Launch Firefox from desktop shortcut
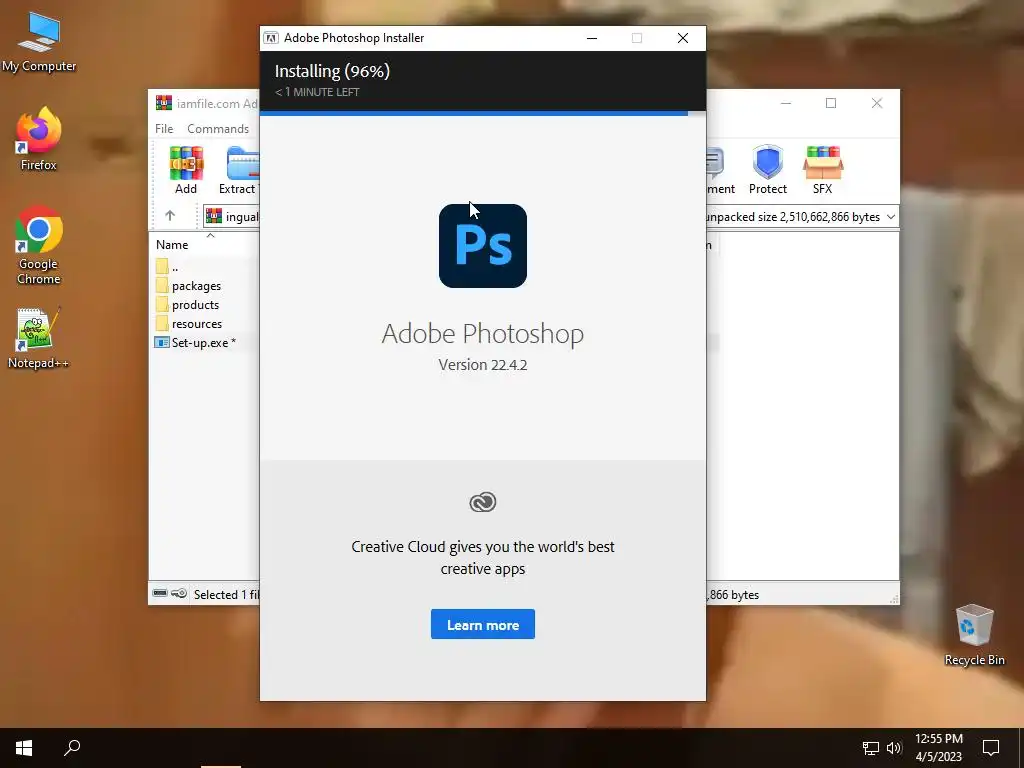1024x768 pixels. pos(39,138)
